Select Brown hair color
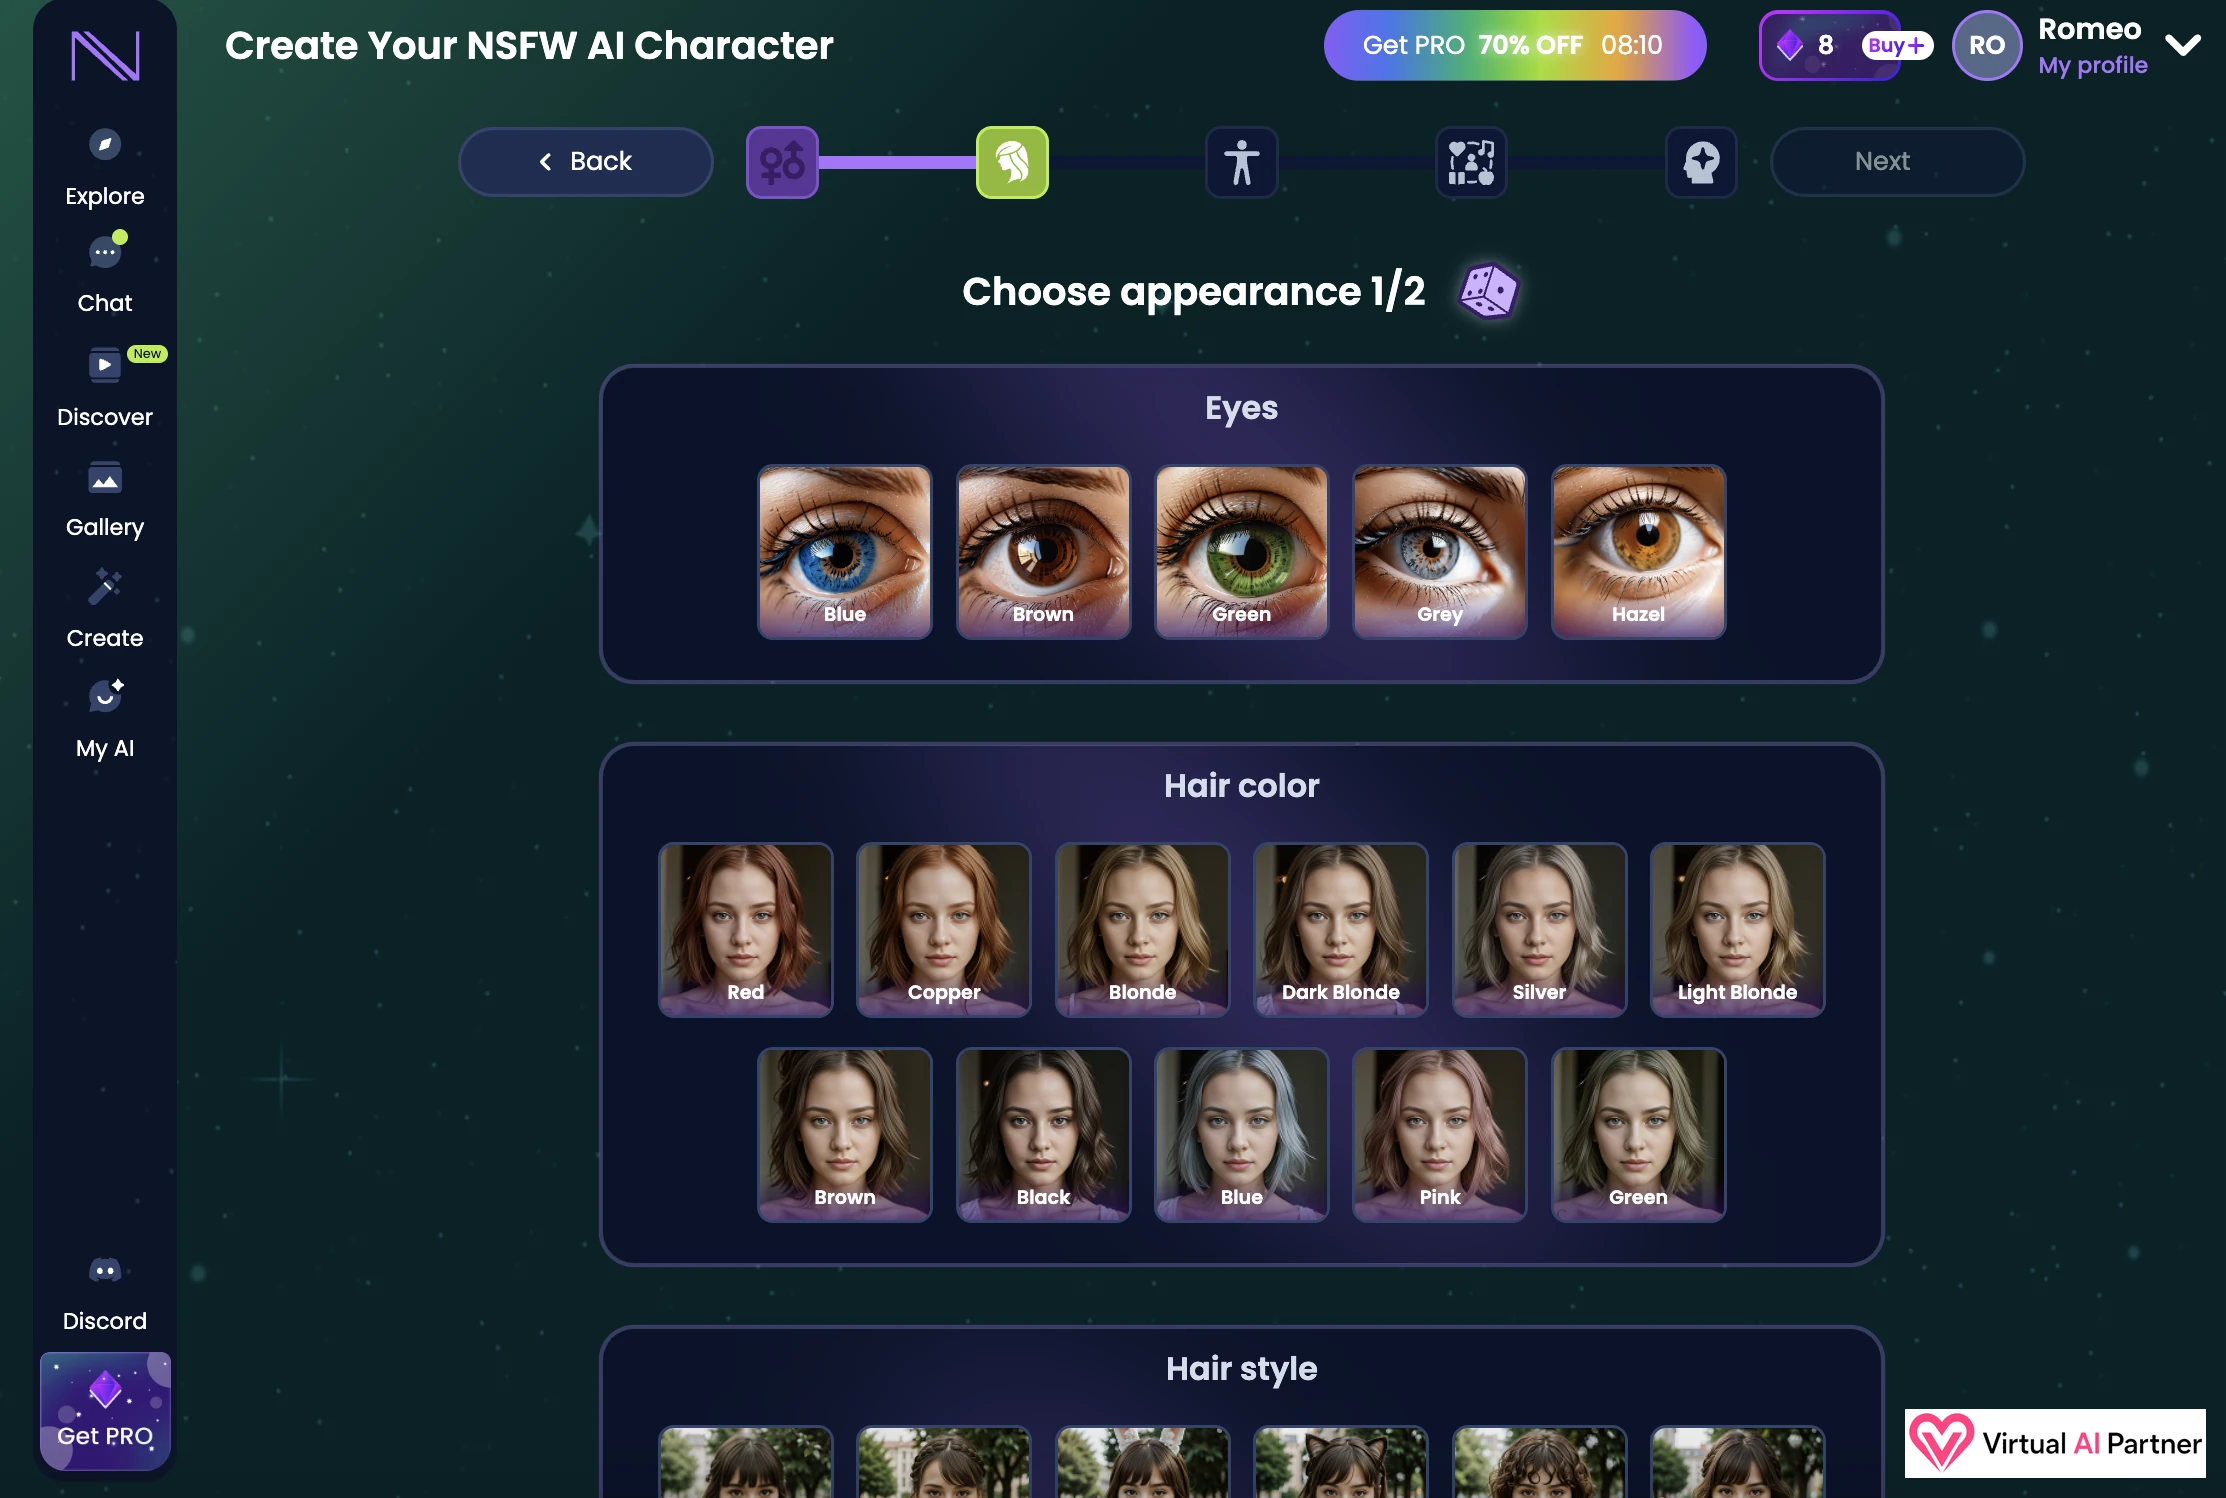Viewport: 2226px width, 1498px height. click(845, 1135)
